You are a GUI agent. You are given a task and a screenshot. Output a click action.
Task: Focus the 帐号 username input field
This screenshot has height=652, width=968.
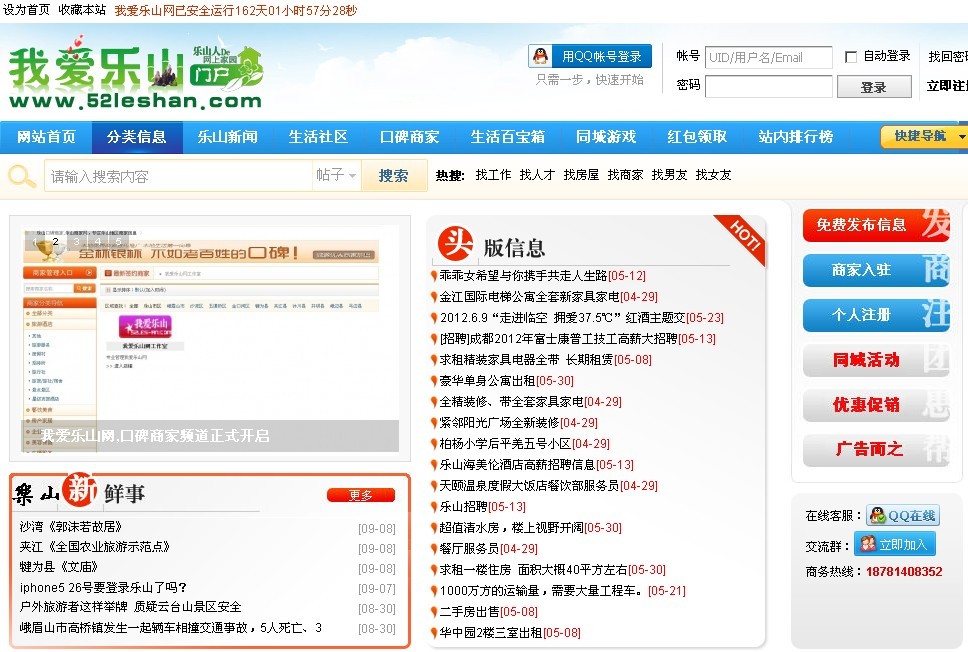coord(769,57)
